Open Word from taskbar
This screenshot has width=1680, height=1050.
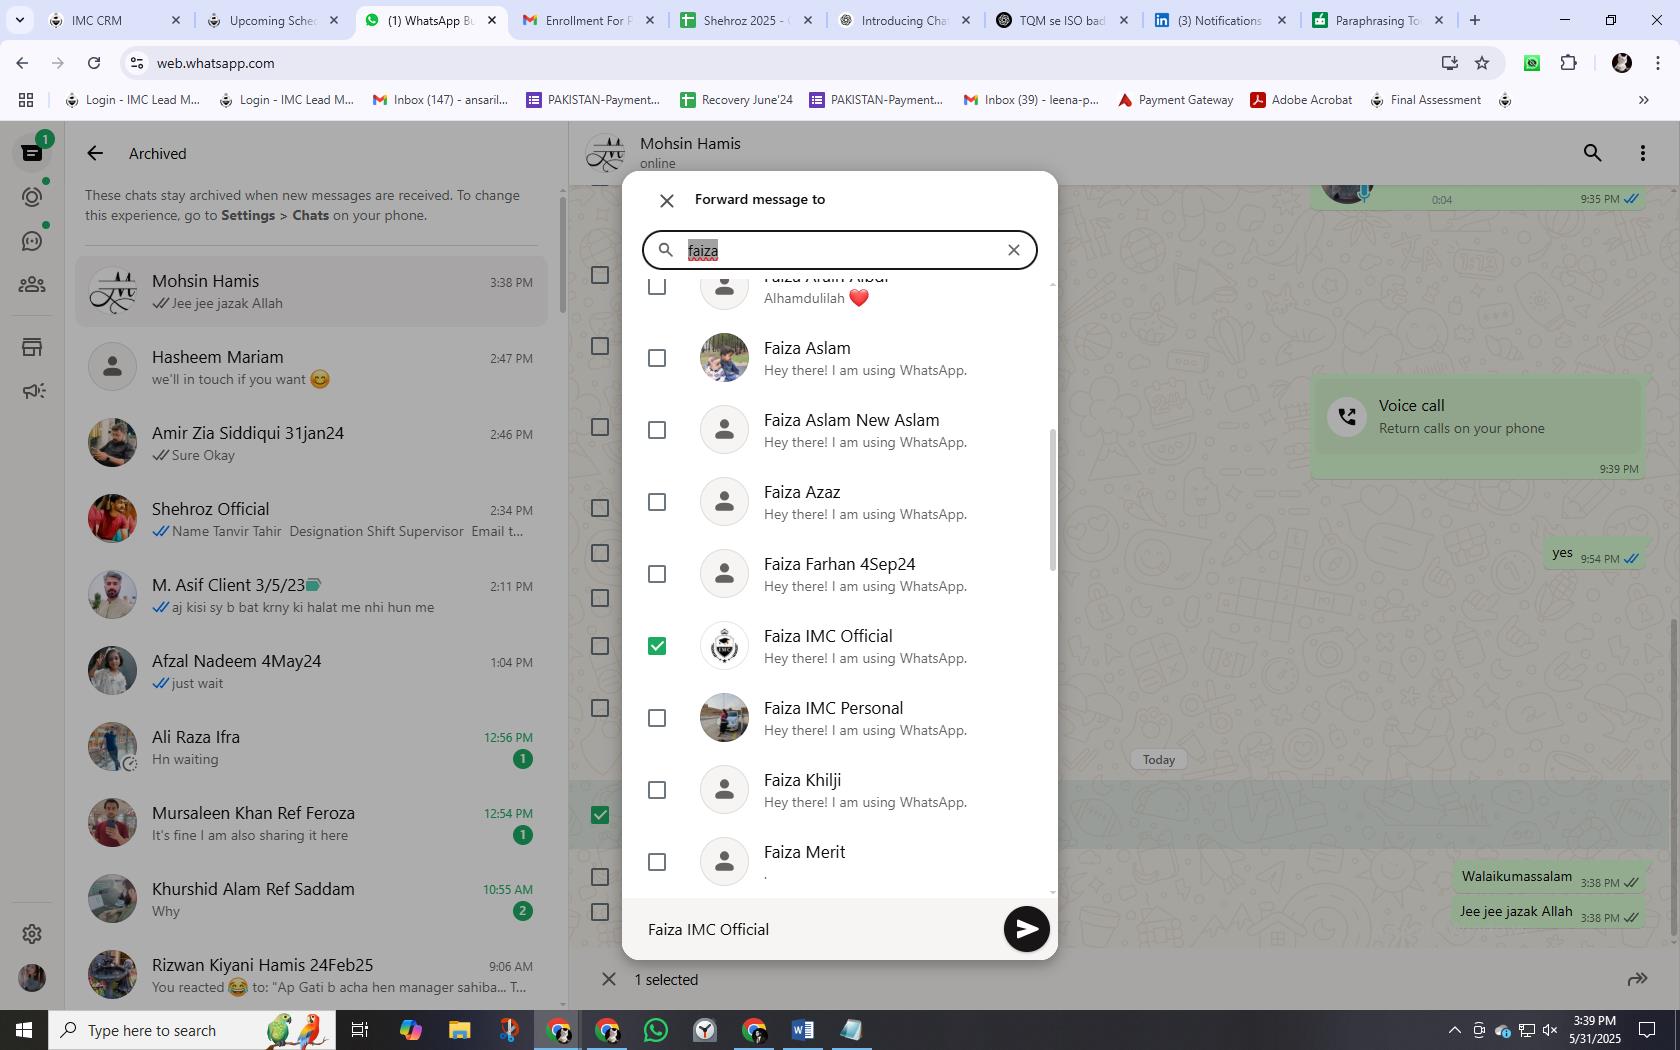click(x=802, y=1030)
